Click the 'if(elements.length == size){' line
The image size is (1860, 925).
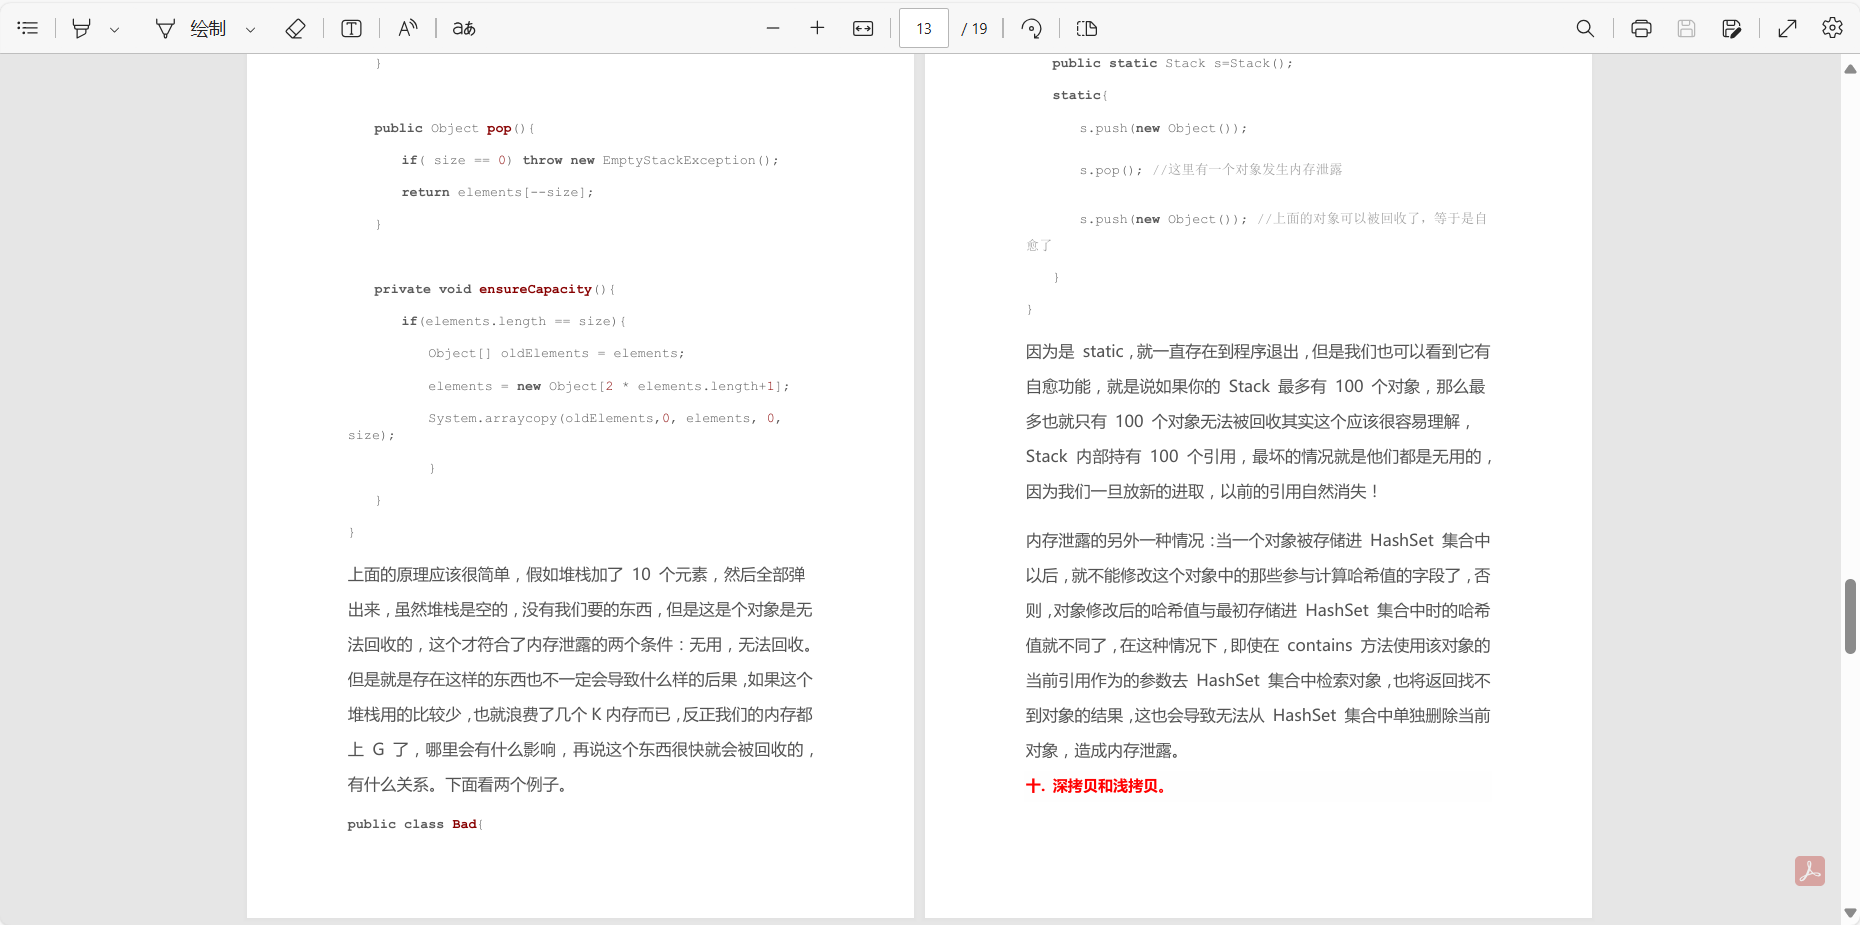click(x=513, y=321)
